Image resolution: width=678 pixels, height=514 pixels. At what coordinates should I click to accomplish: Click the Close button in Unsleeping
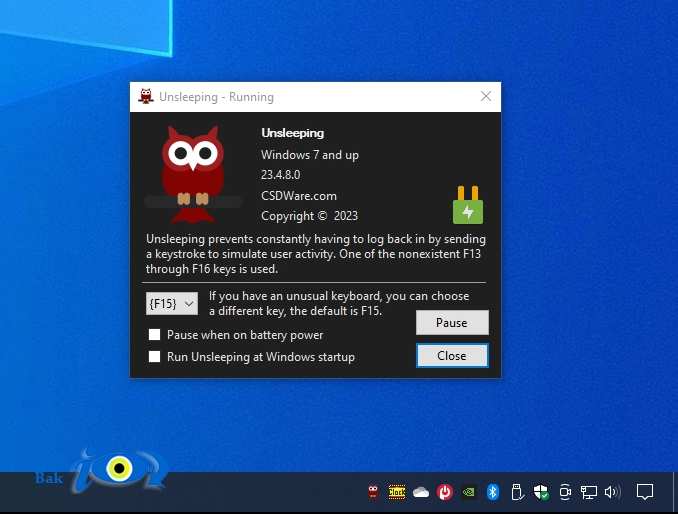coord(452,356)
